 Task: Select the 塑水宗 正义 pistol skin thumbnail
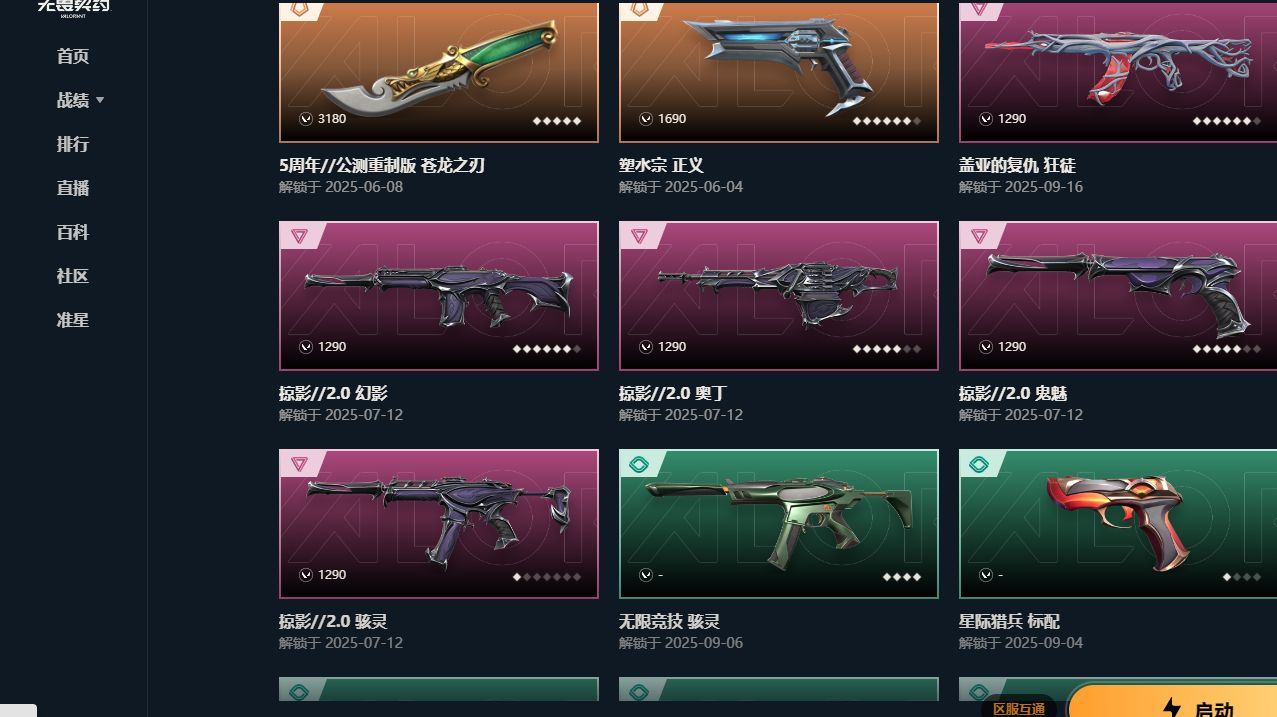coord(779,72)
